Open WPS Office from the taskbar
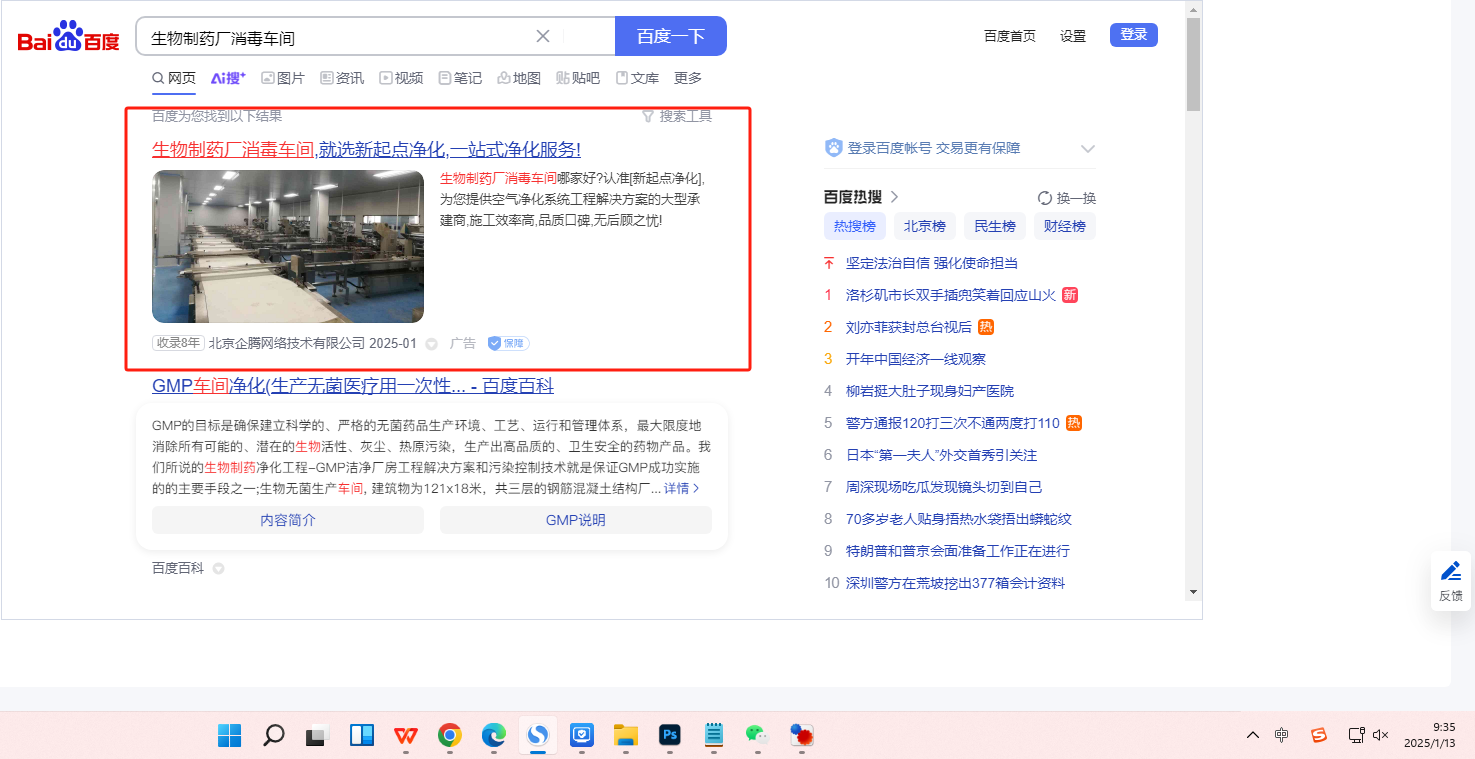Image resolution: width=1475 pixels, height=759 pixels. tap(406, 736)
